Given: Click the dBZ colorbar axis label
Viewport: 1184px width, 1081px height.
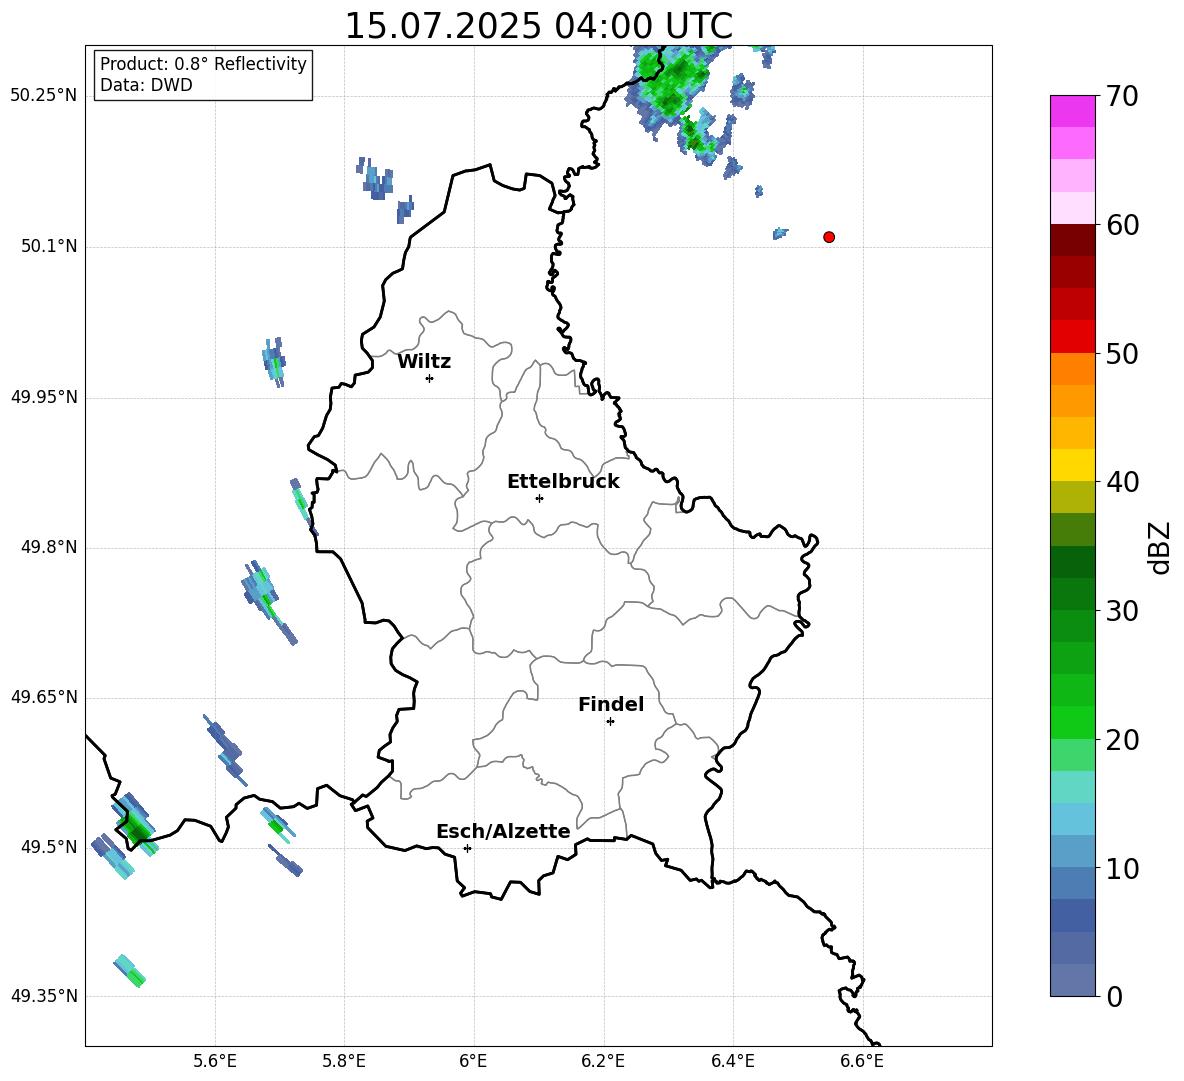Looking at the screenshot, I should click(x=1161, y=547).
